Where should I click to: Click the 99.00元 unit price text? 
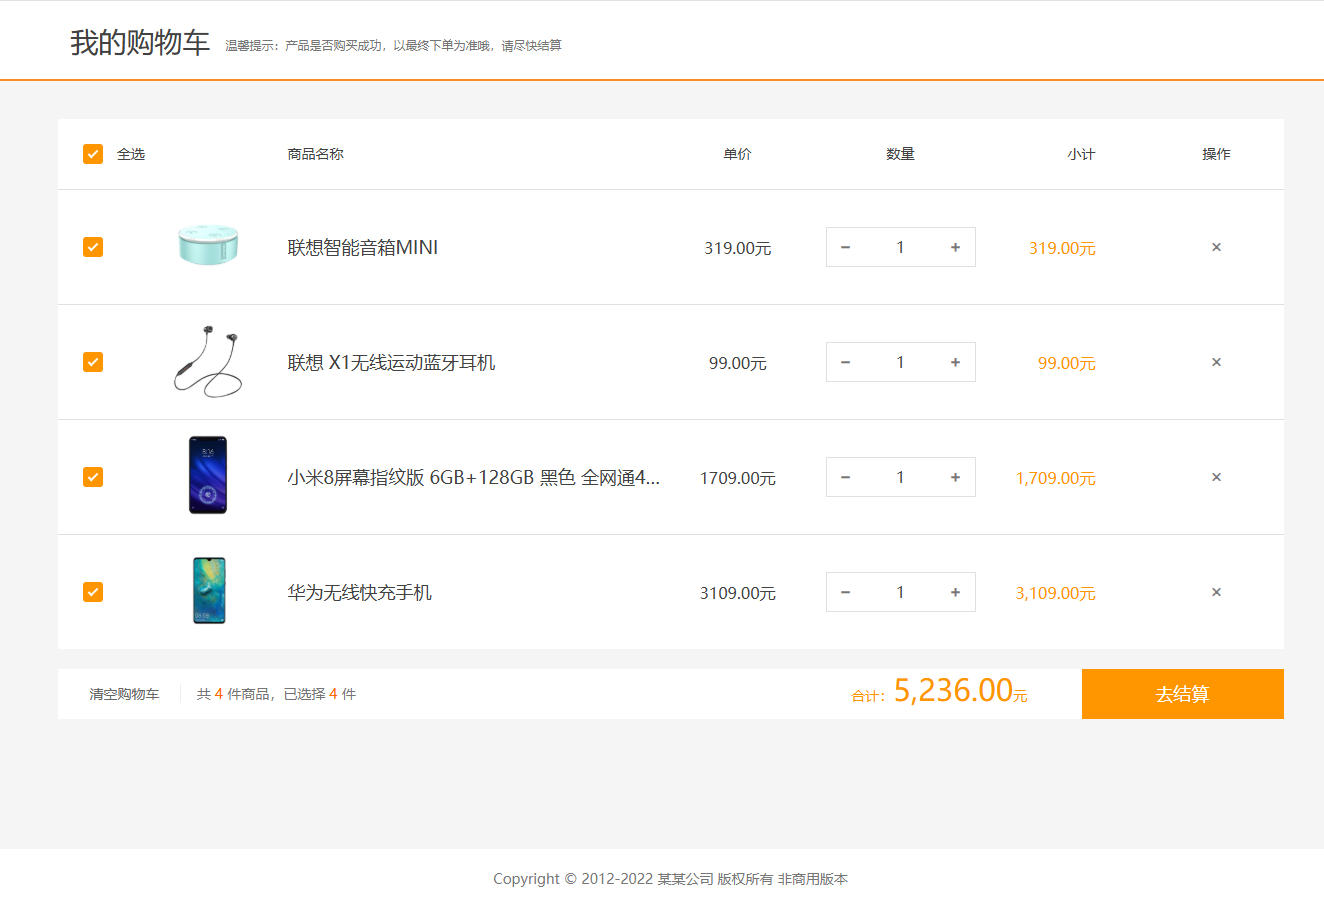tap(738, 363)
